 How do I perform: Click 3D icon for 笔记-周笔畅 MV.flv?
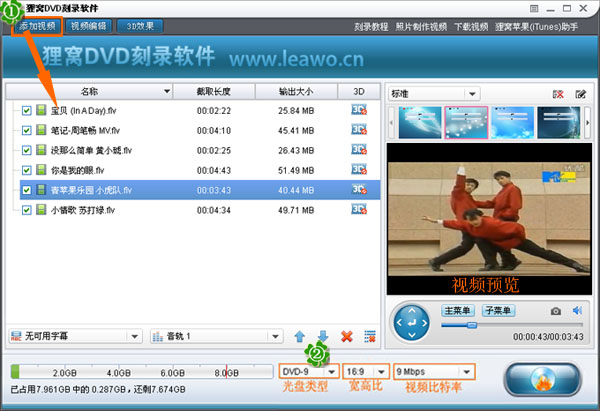pos(359,130)
